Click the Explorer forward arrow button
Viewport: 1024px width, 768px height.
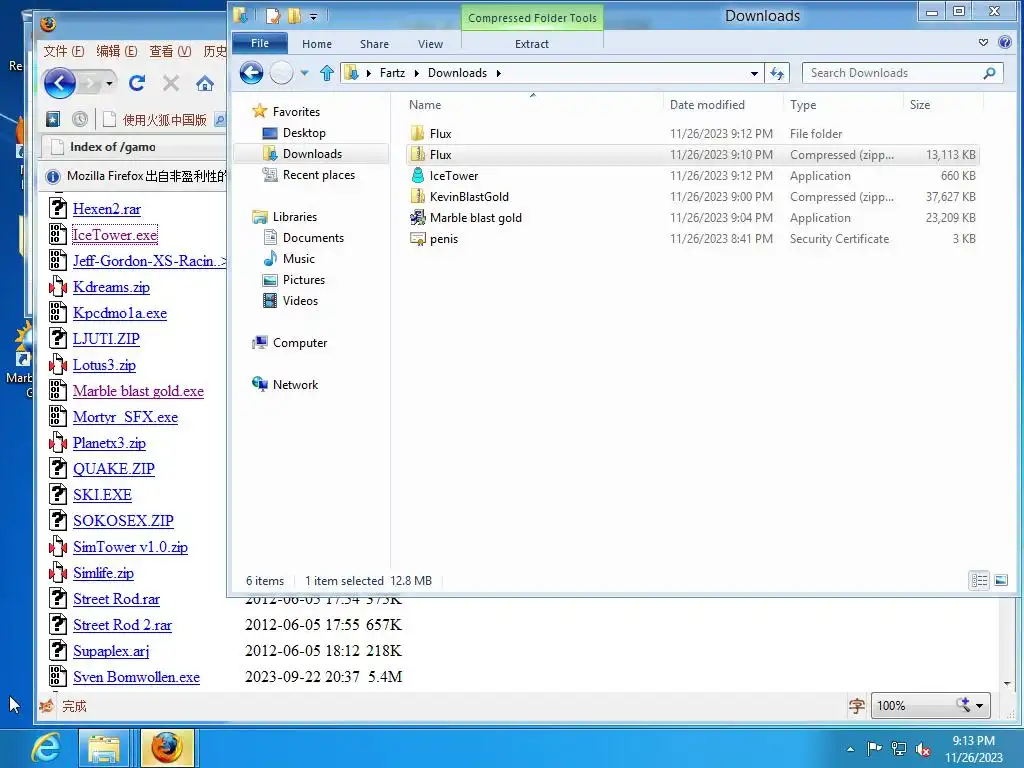281,72
